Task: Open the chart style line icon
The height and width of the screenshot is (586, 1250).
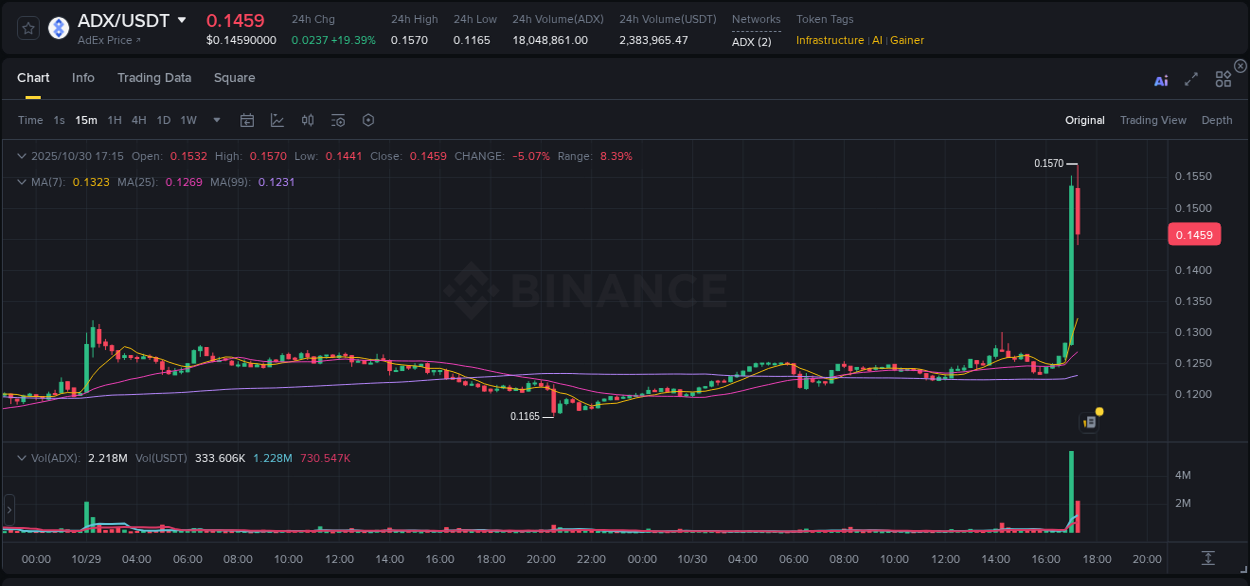Action: pos(277,119)
